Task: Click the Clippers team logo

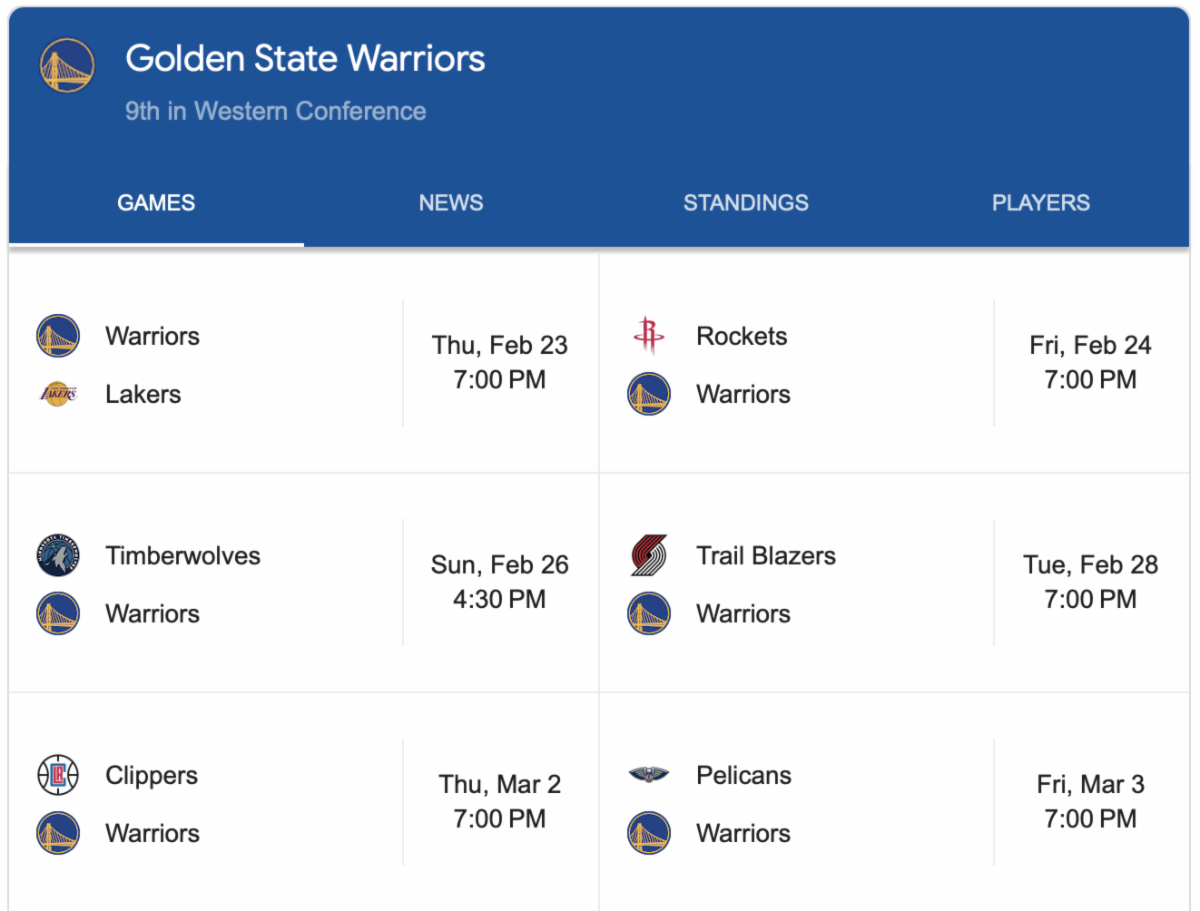Action: click(x=58, y=775)
